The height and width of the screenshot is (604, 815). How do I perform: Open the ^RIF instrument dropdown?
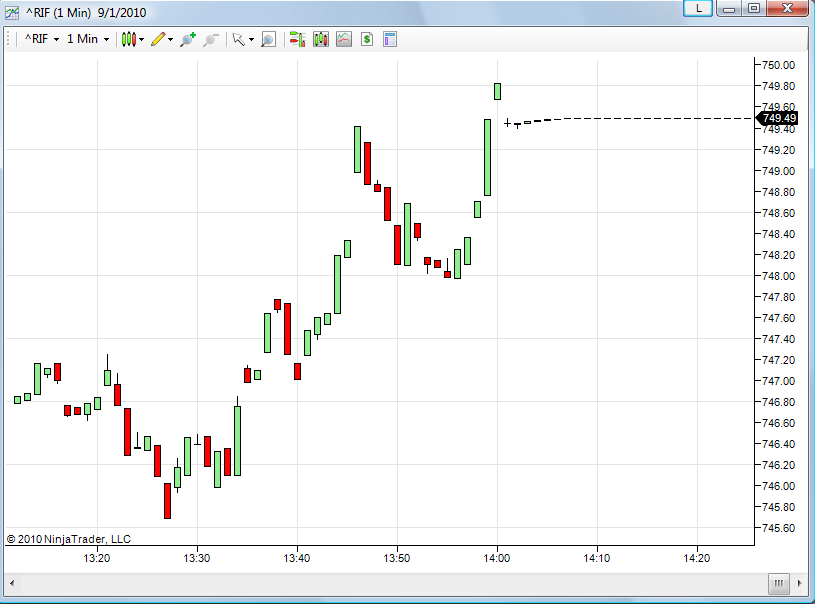(x=42, y=39)
